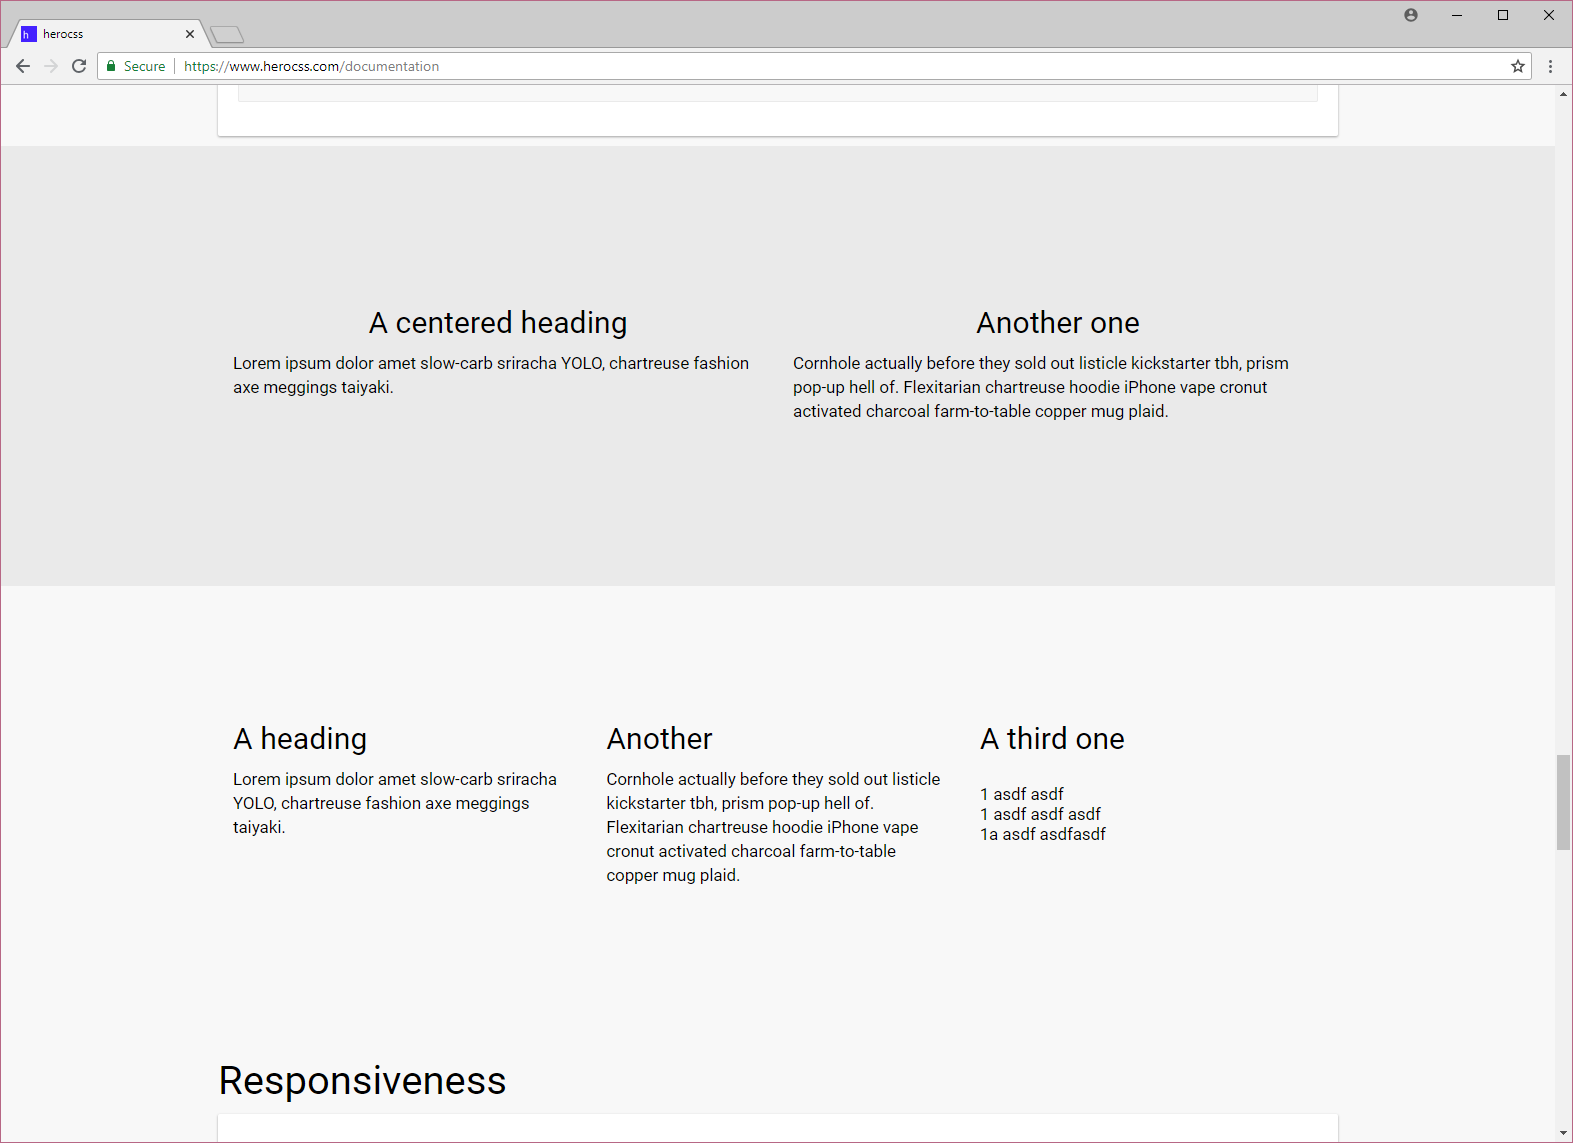This screenshot has width=1573, height=1143.
Task: Click the "Responsiveness" section heading
Action: [362, 1081]
